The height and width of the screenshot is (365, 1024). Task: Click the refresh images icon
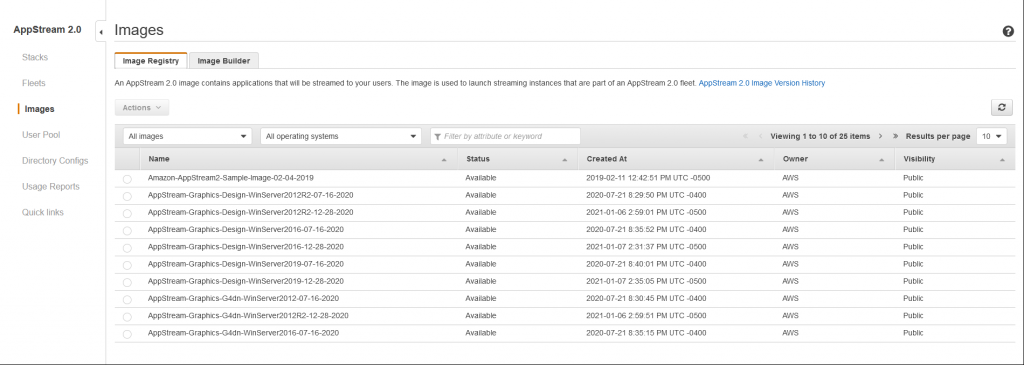(x=1001, y=108)
